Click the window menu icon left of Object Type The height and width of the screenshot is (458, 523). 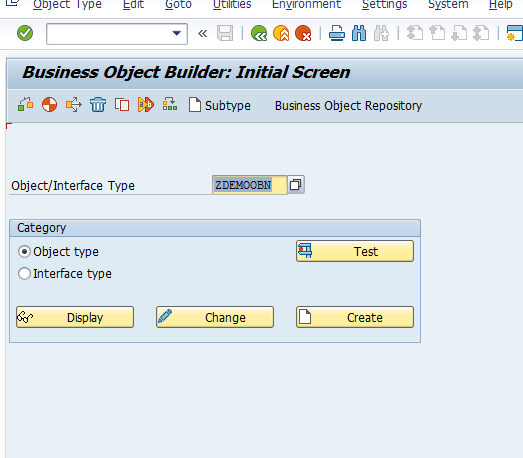tap(12, 3)
